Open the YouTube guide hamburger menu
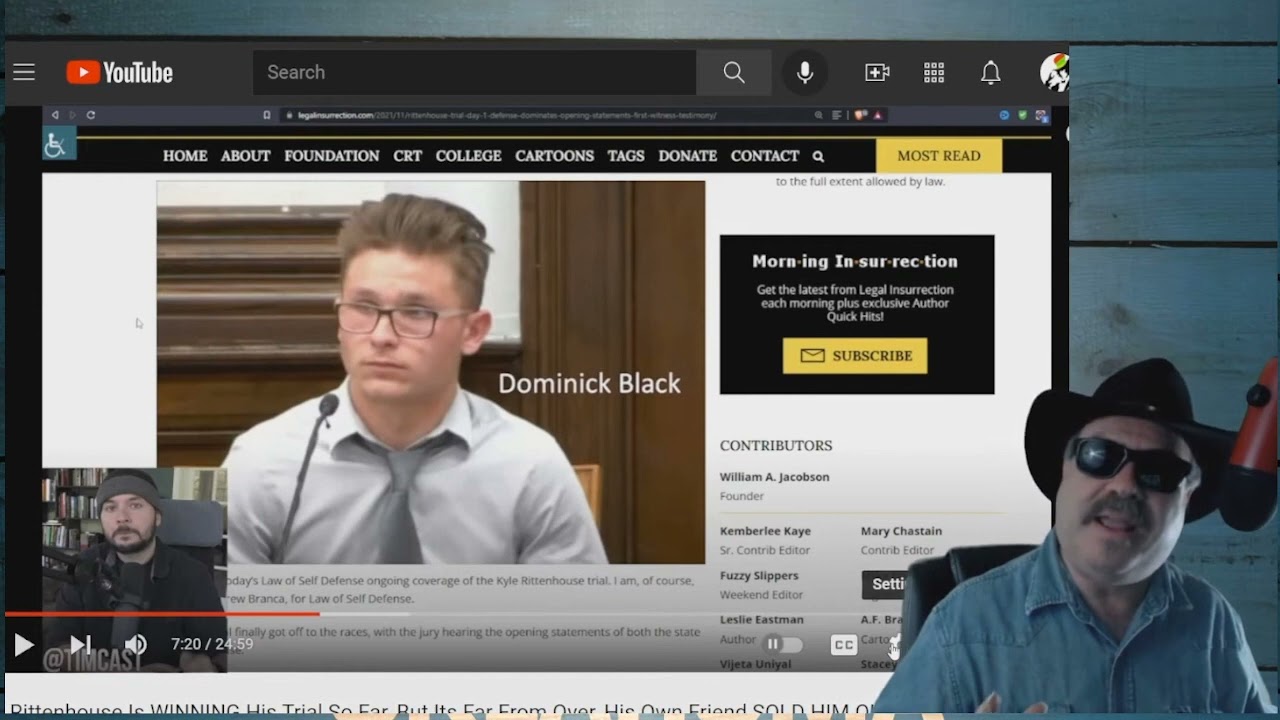Viewport: 1280px width, 720px height. (24, 72)
